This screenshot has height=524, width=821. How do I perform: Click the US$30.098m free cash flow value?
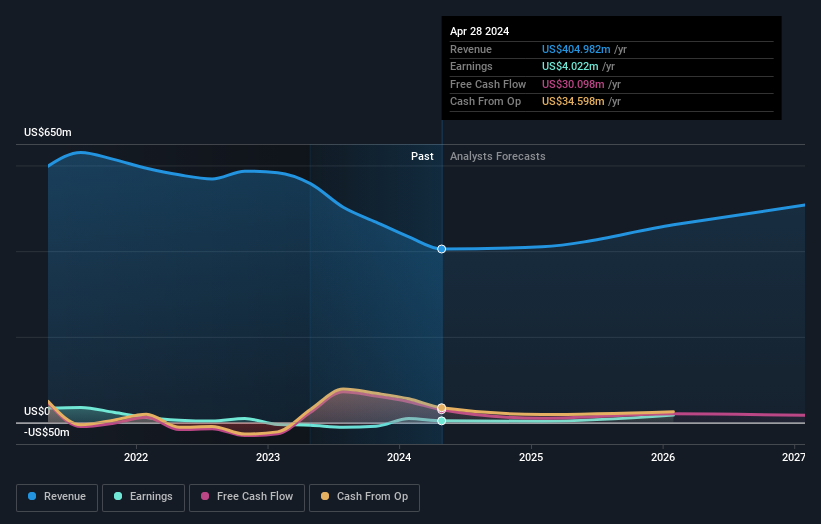pyautogui.click(x=573, y=84)
